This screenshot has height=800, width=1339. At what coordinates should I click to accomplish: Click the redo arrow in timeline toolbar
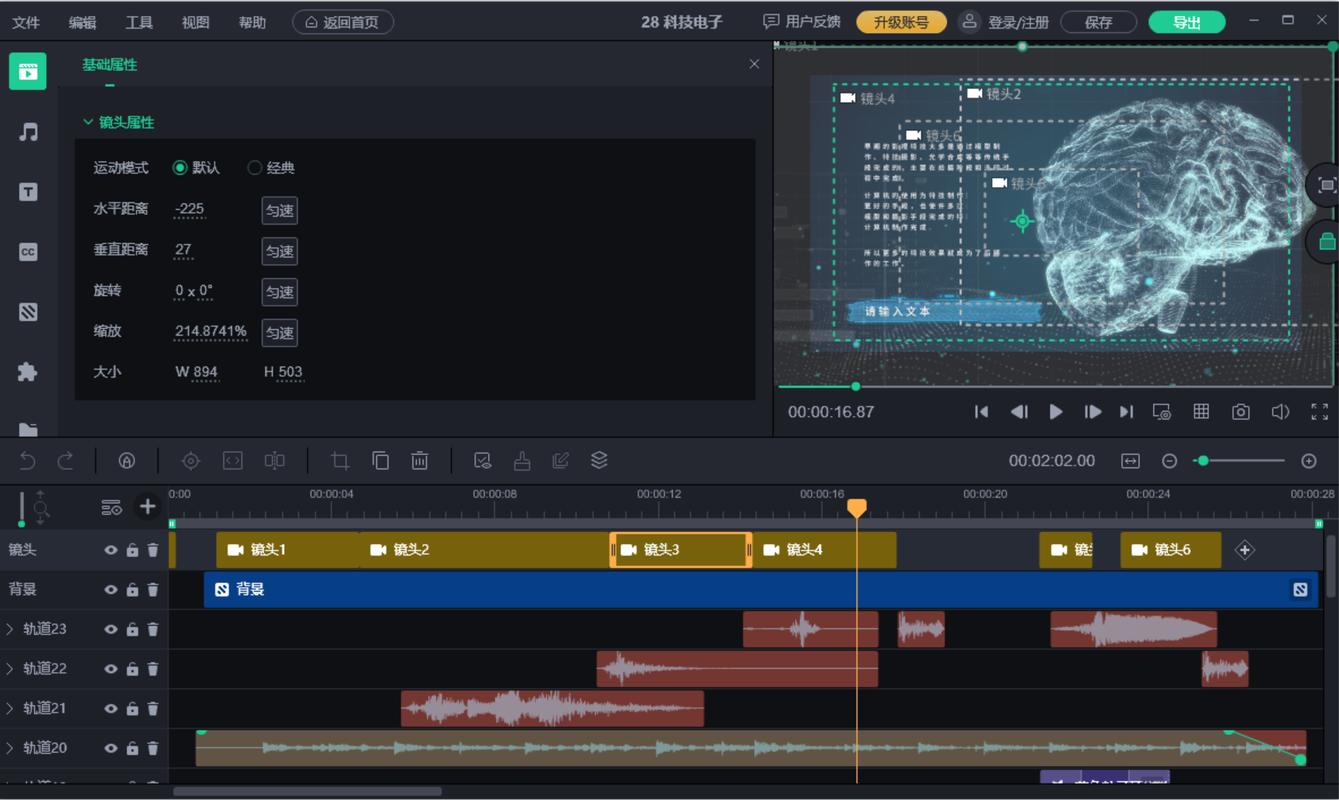click(65, 460)
